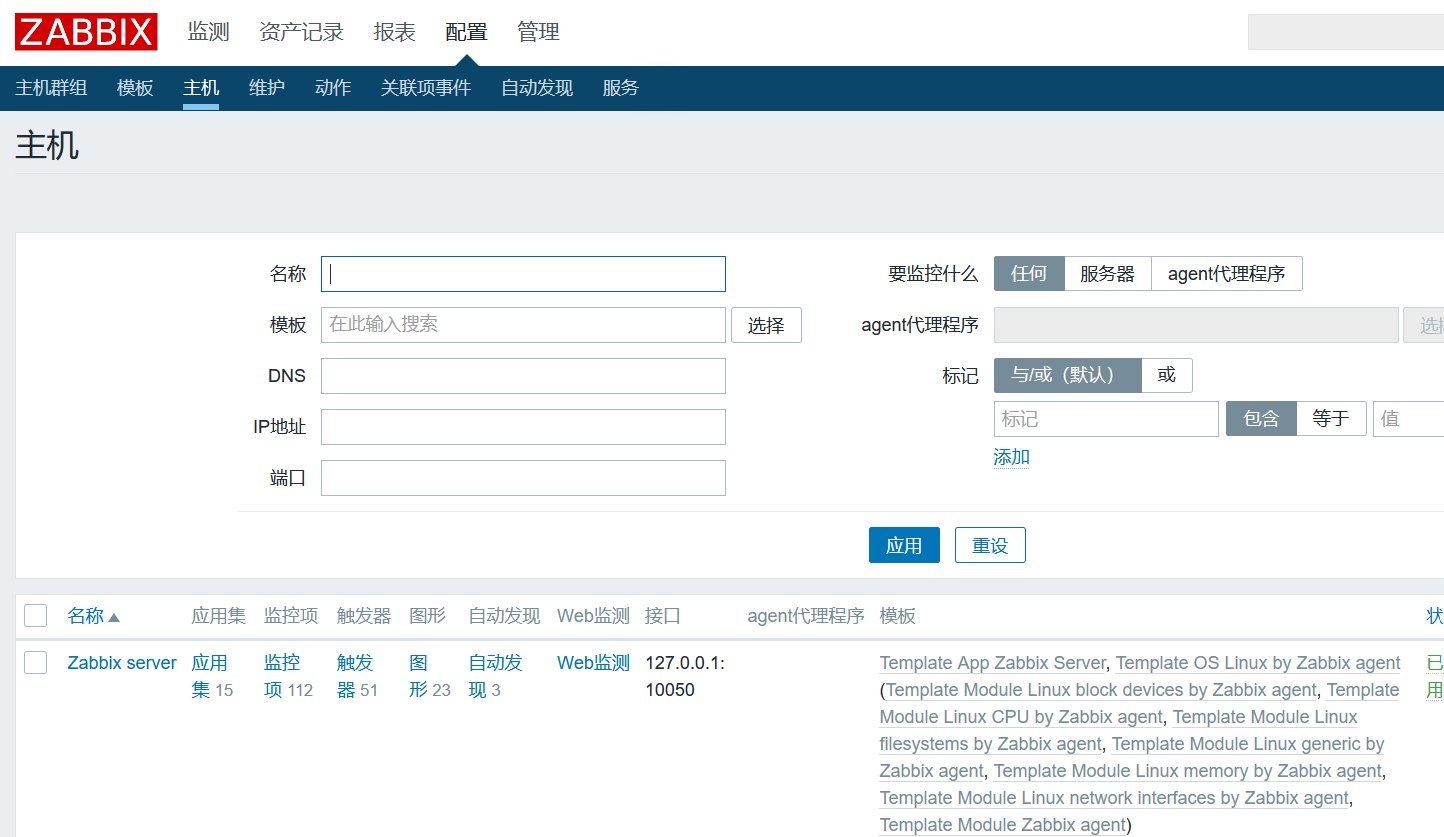Toggle the select-all hosts checkbox

36,615
